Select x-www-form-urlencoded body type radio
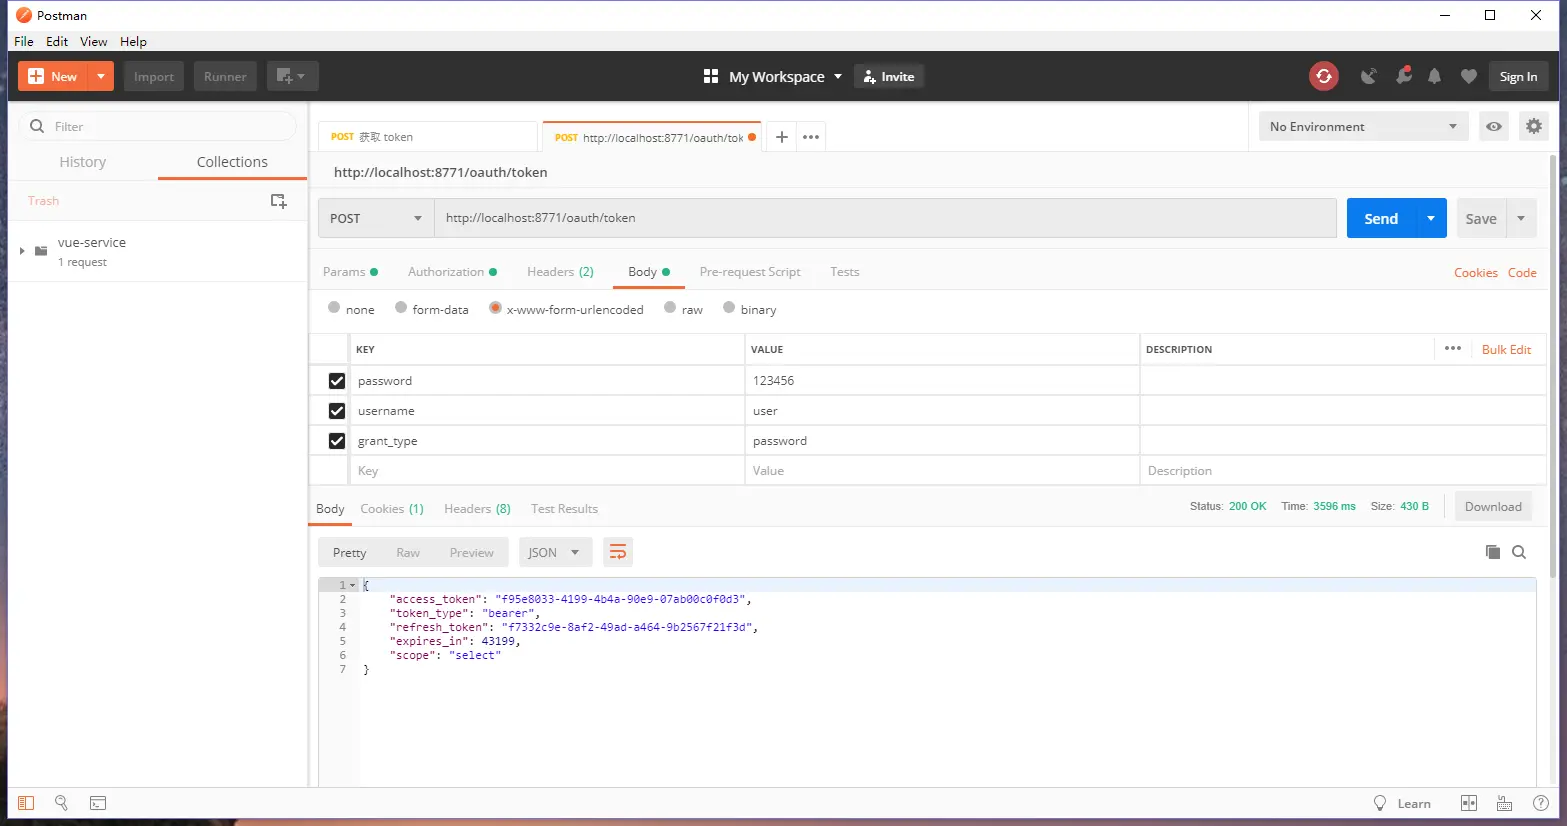The width and height of the screenshot is (1567, 826). coord(495,308)
